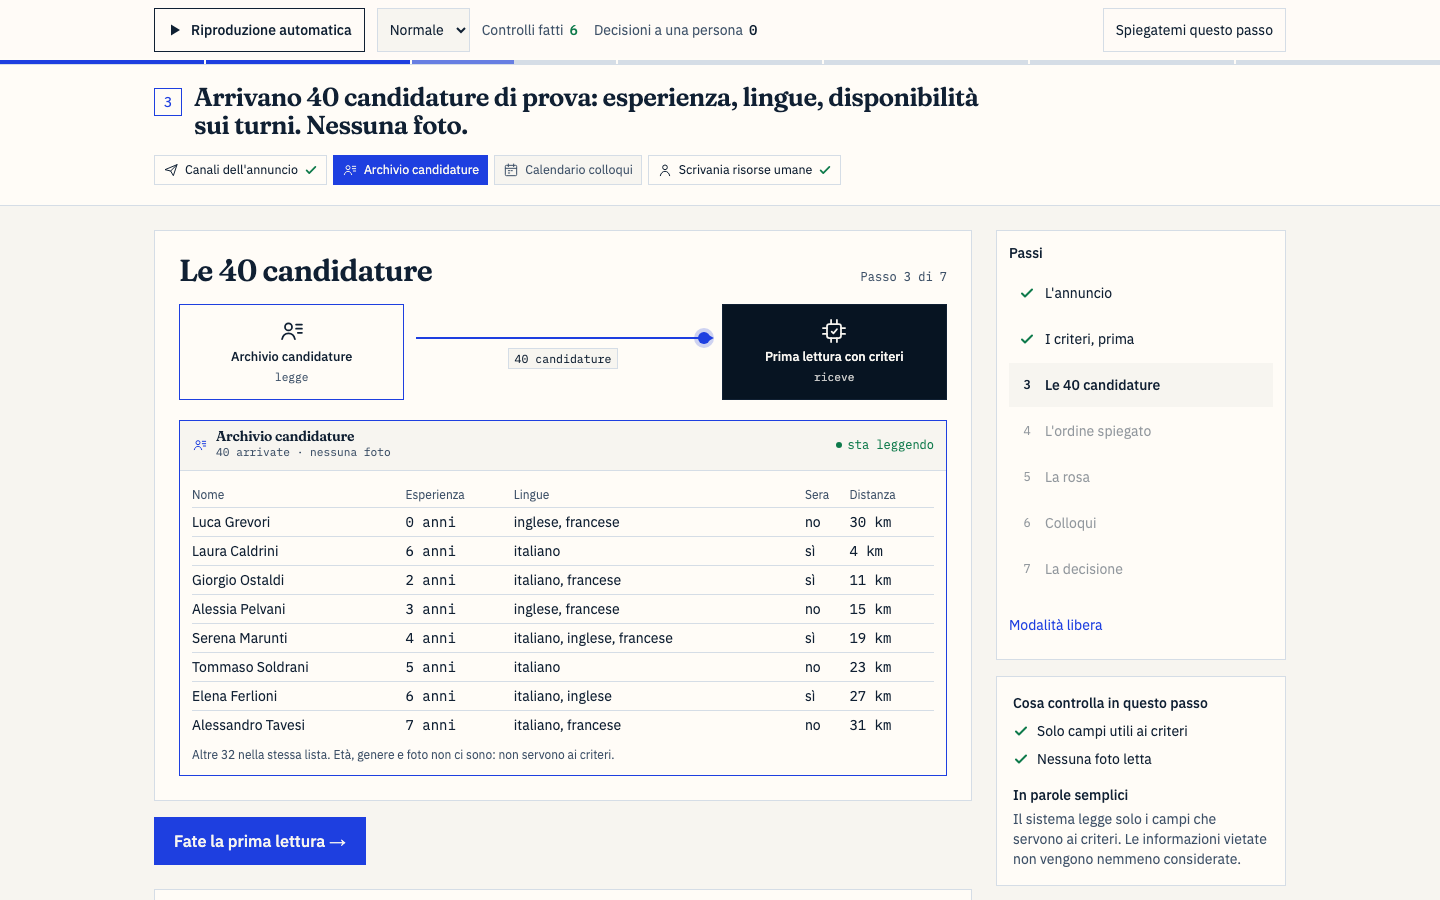Open the Calendario colloqui tab

point(568,170)
